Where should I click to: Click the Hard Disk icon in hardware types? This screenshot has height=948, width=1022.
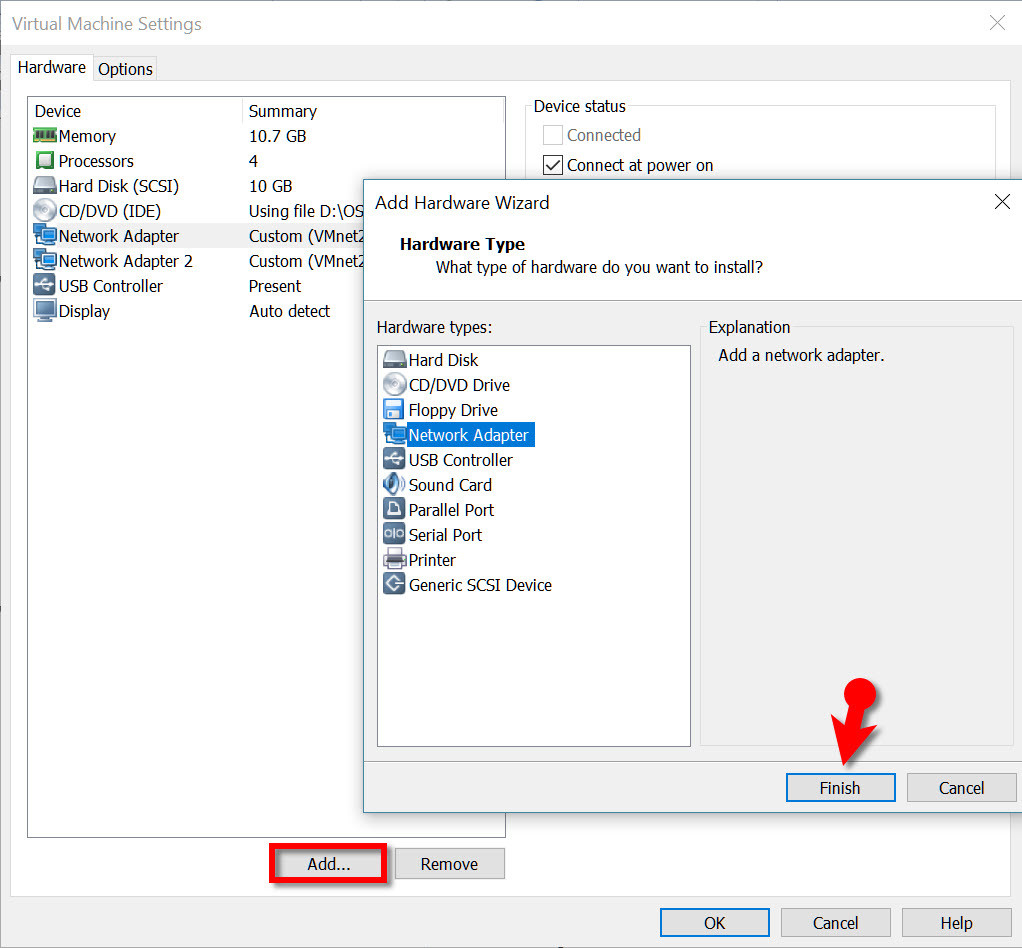pos(394,359)
